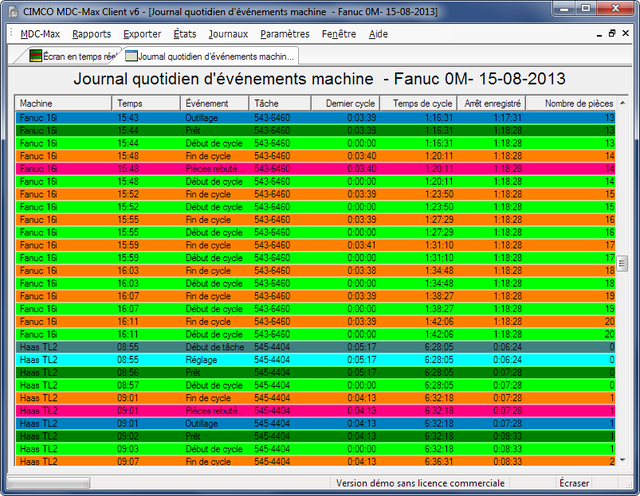
Task: Select the Haas TL2 Outillage row at 09:01
Action: pyautogui.click(x=316, y=423)
